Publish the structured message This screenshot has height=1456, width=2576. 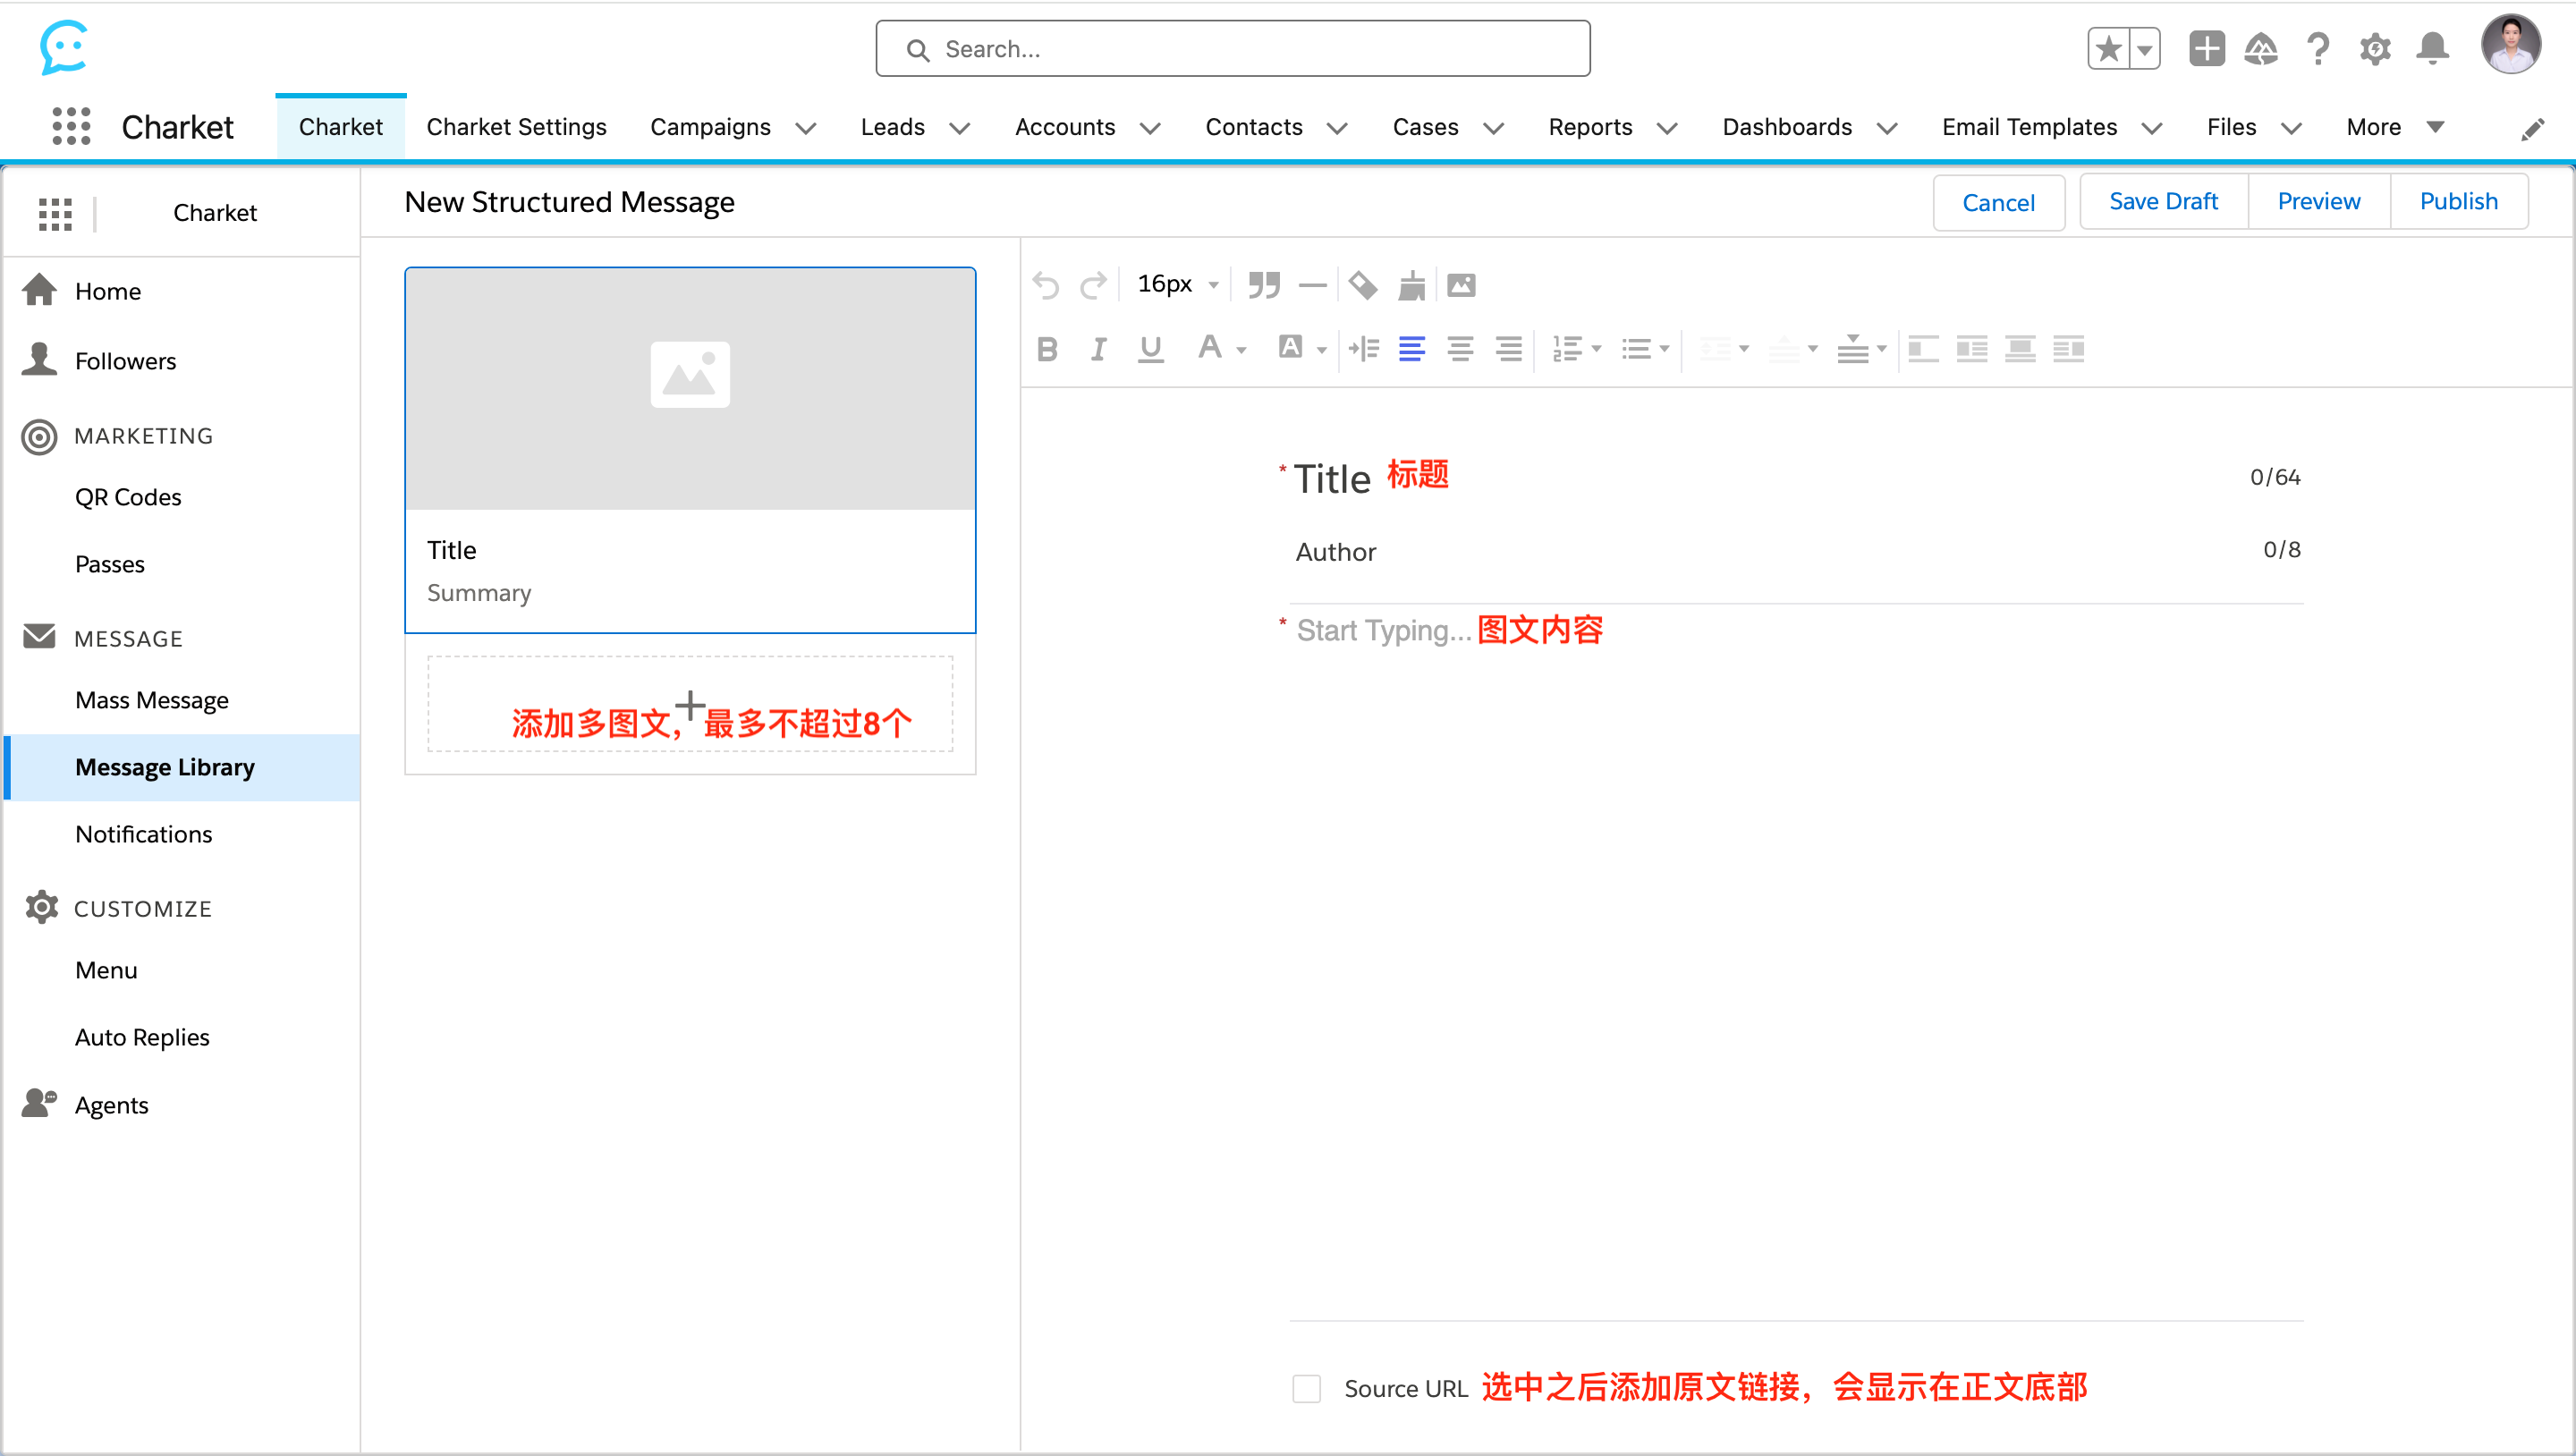coord(2458,201)
